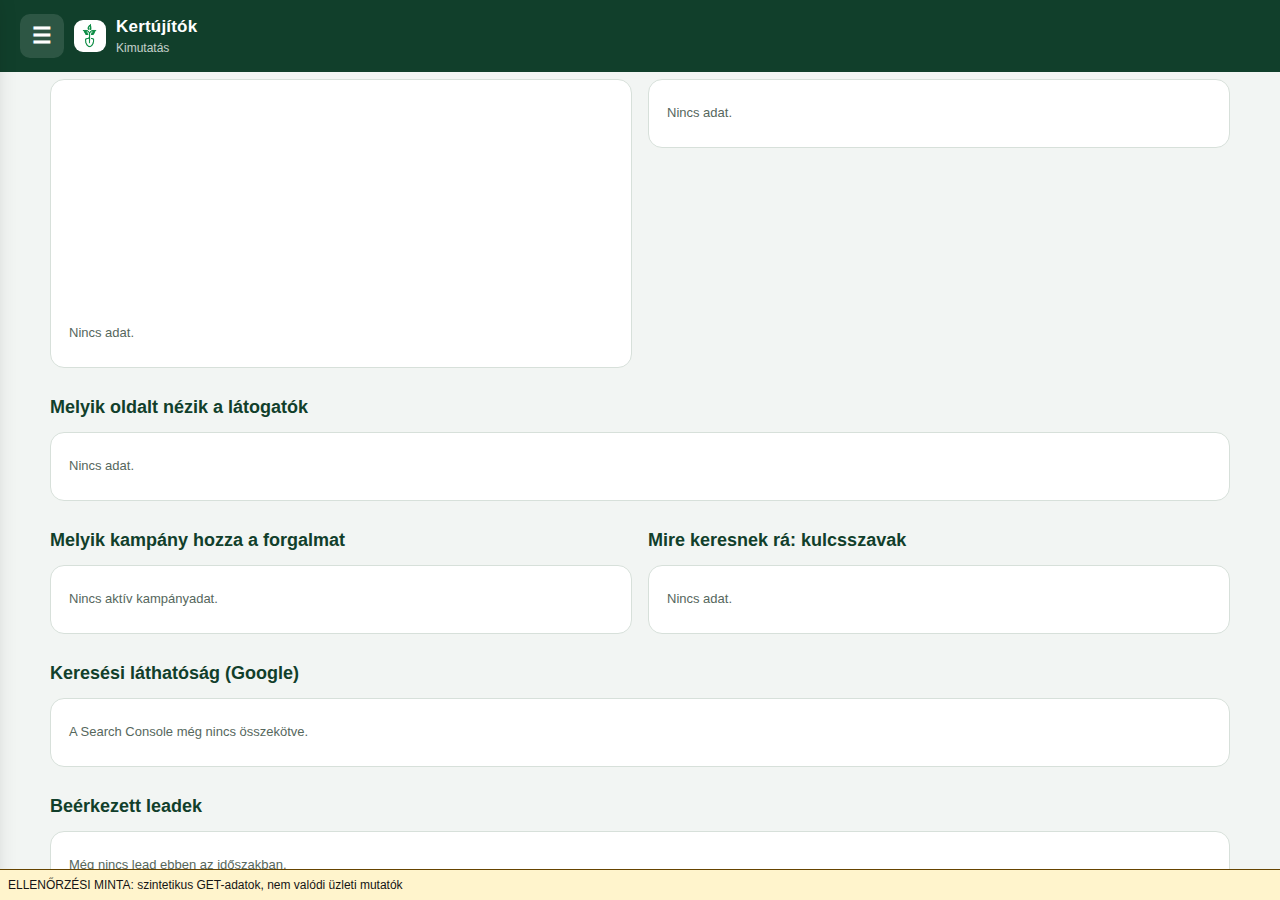Select 'Mire keresnek rá: kulcsszavak' heading
1280x900 pixels.
[x=777, y=540]
